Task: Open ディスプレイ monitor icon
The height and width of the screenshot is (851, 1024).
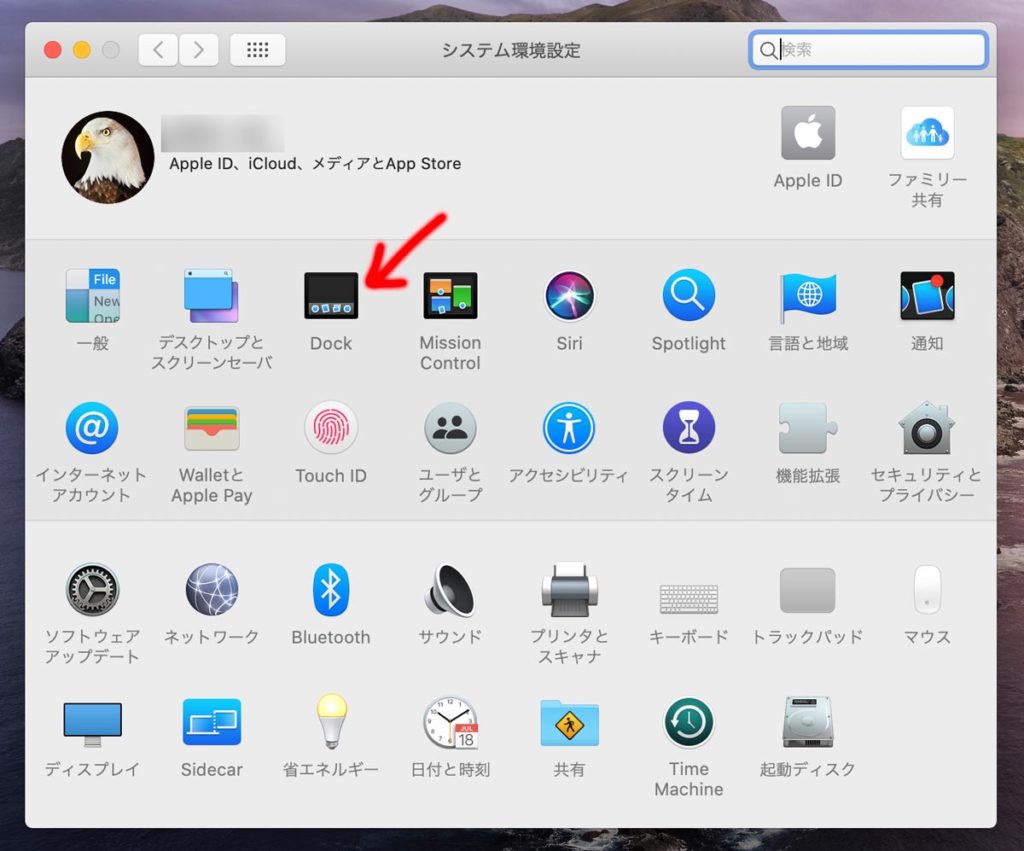Action: (x=92, y=724)
